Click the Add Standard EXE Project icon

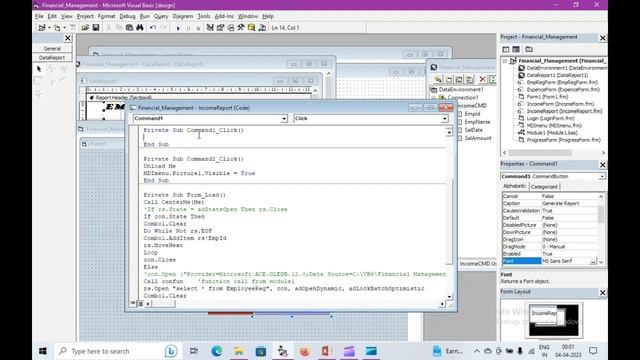point(42,28)
